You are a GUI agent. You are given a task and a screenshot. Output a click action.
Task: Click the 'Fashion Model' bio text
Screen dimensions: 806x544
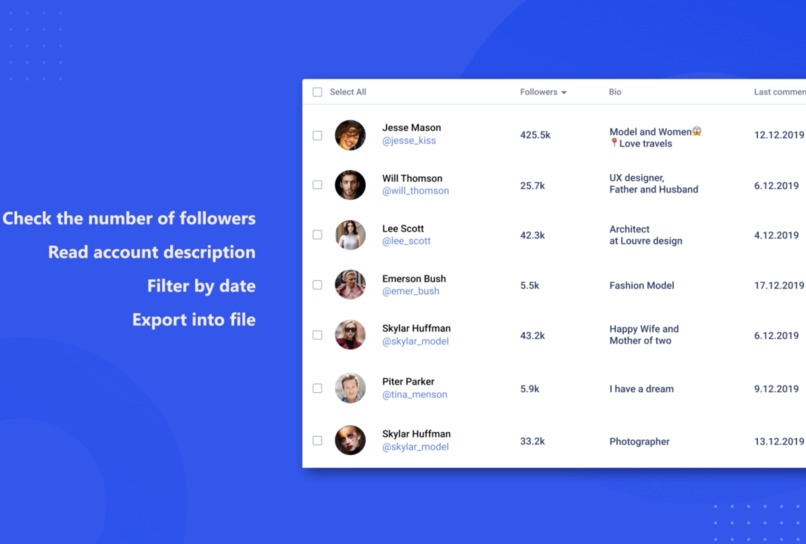click(642, 285)
